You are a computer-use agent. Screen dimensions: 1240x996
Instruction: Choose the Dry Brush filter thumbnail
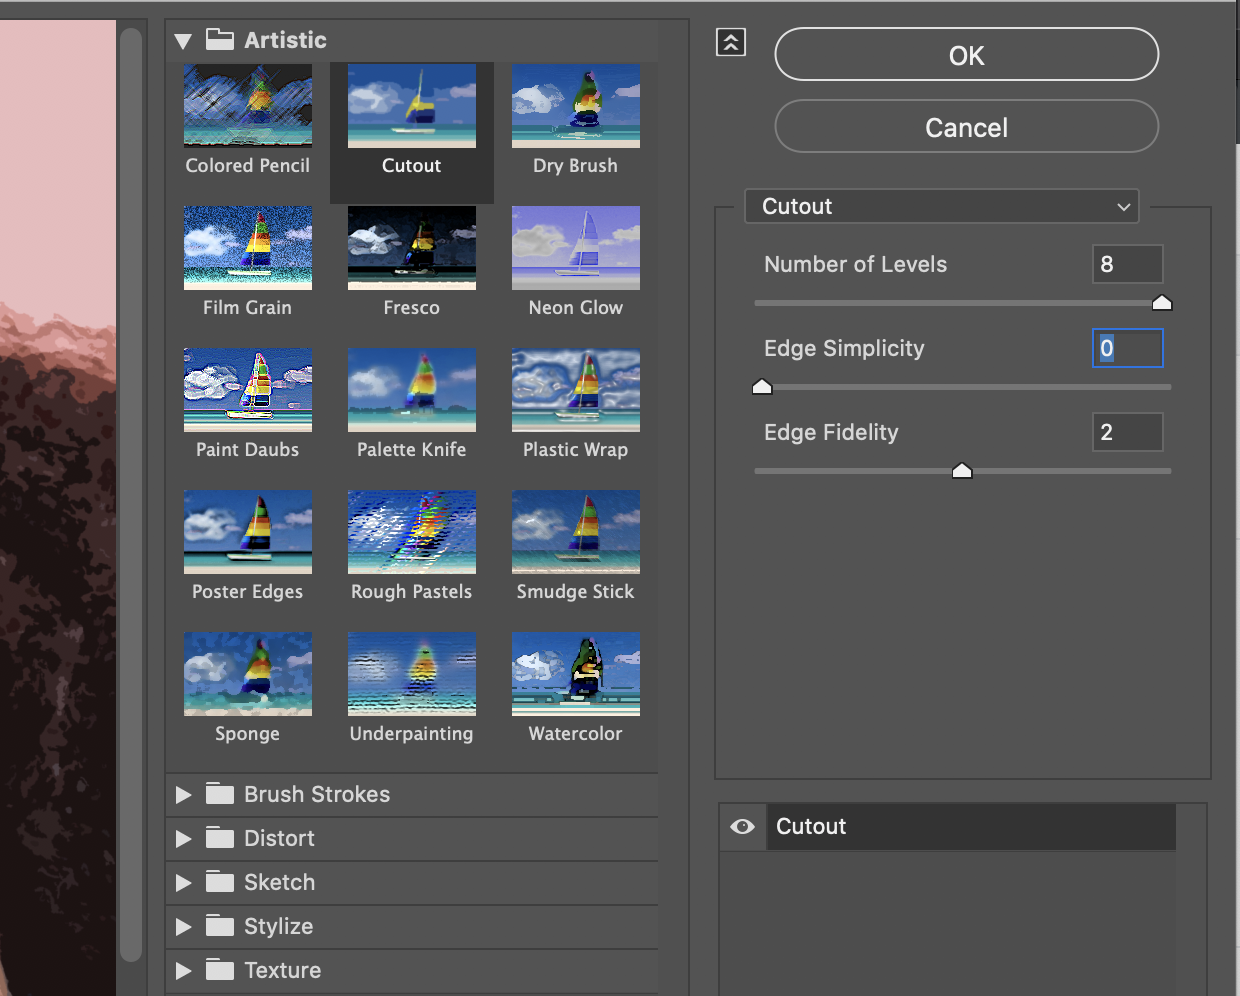click(576, 106)
